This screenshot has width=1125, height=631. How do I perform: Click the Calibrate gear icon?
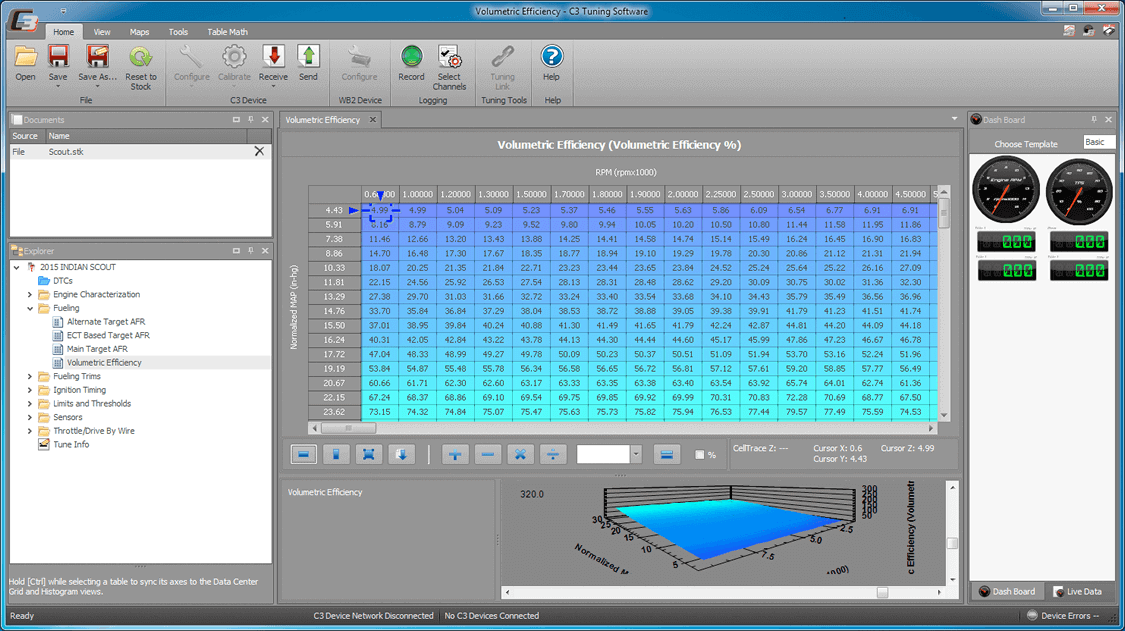(x=234, y=57)
